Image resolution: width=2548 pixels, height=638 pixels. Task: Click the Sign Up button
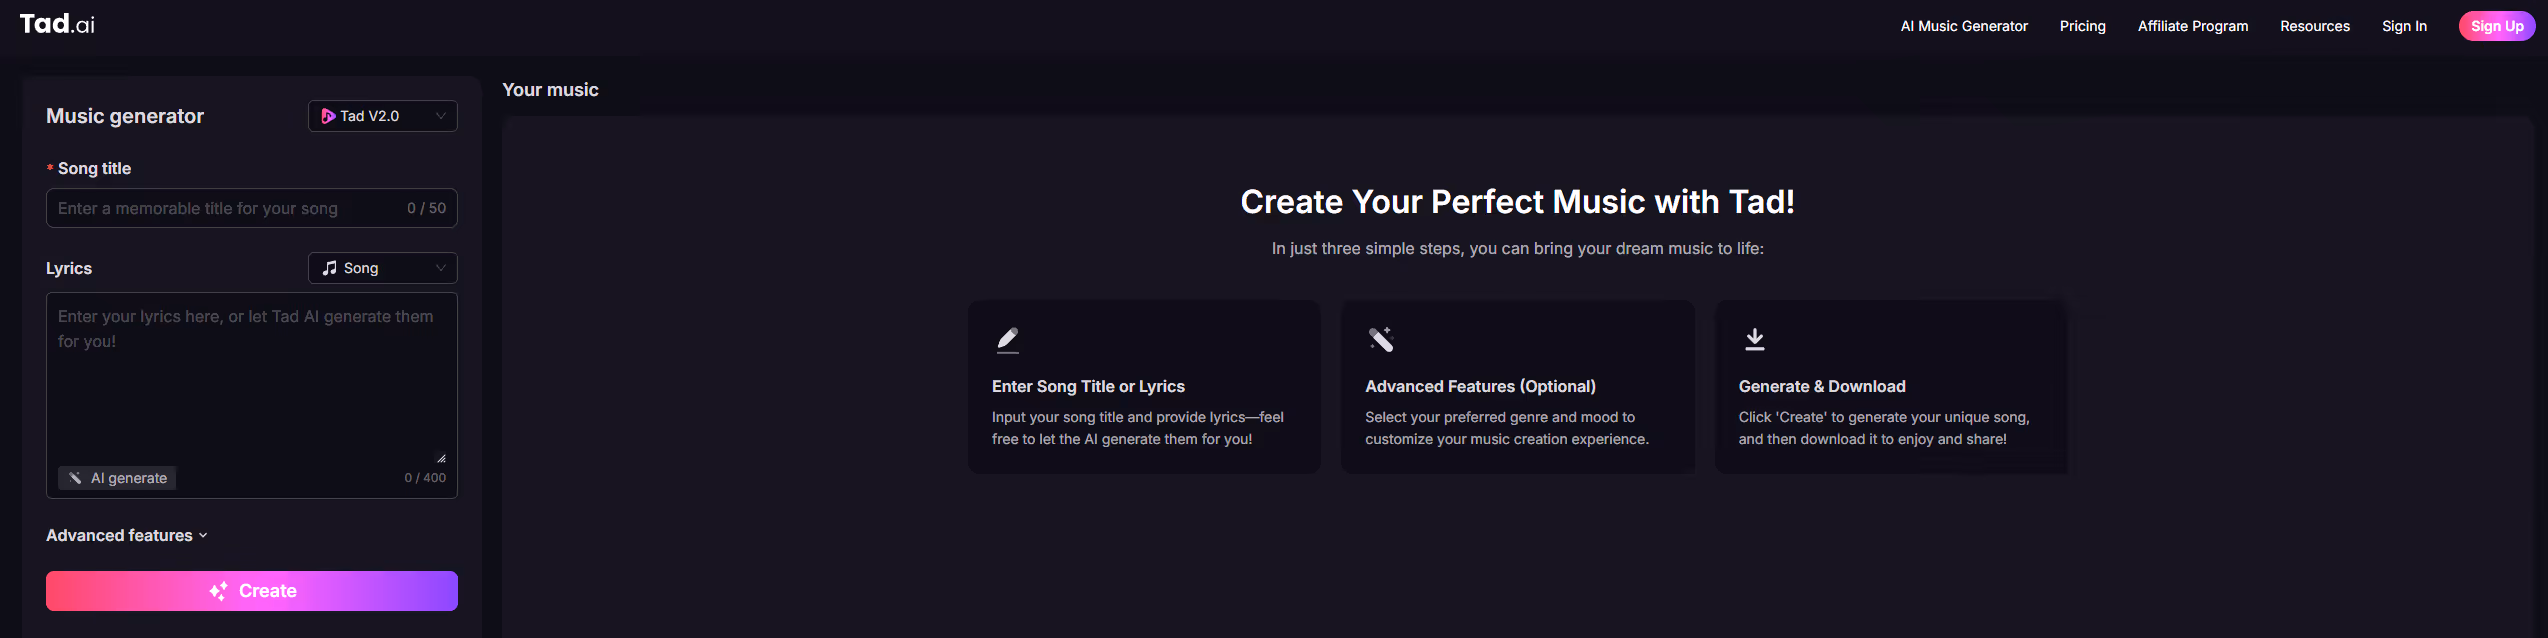[x=2496, y=26]
